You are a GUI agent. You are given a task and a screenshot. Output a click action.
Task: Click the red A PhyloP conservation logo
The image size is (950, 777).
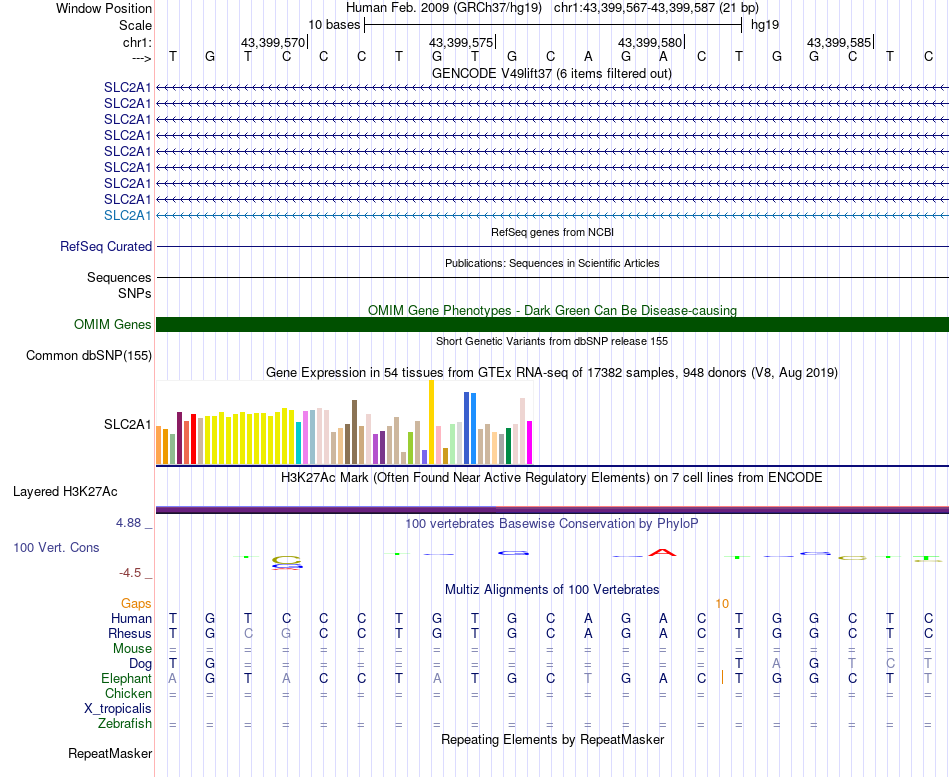point(662,552)
